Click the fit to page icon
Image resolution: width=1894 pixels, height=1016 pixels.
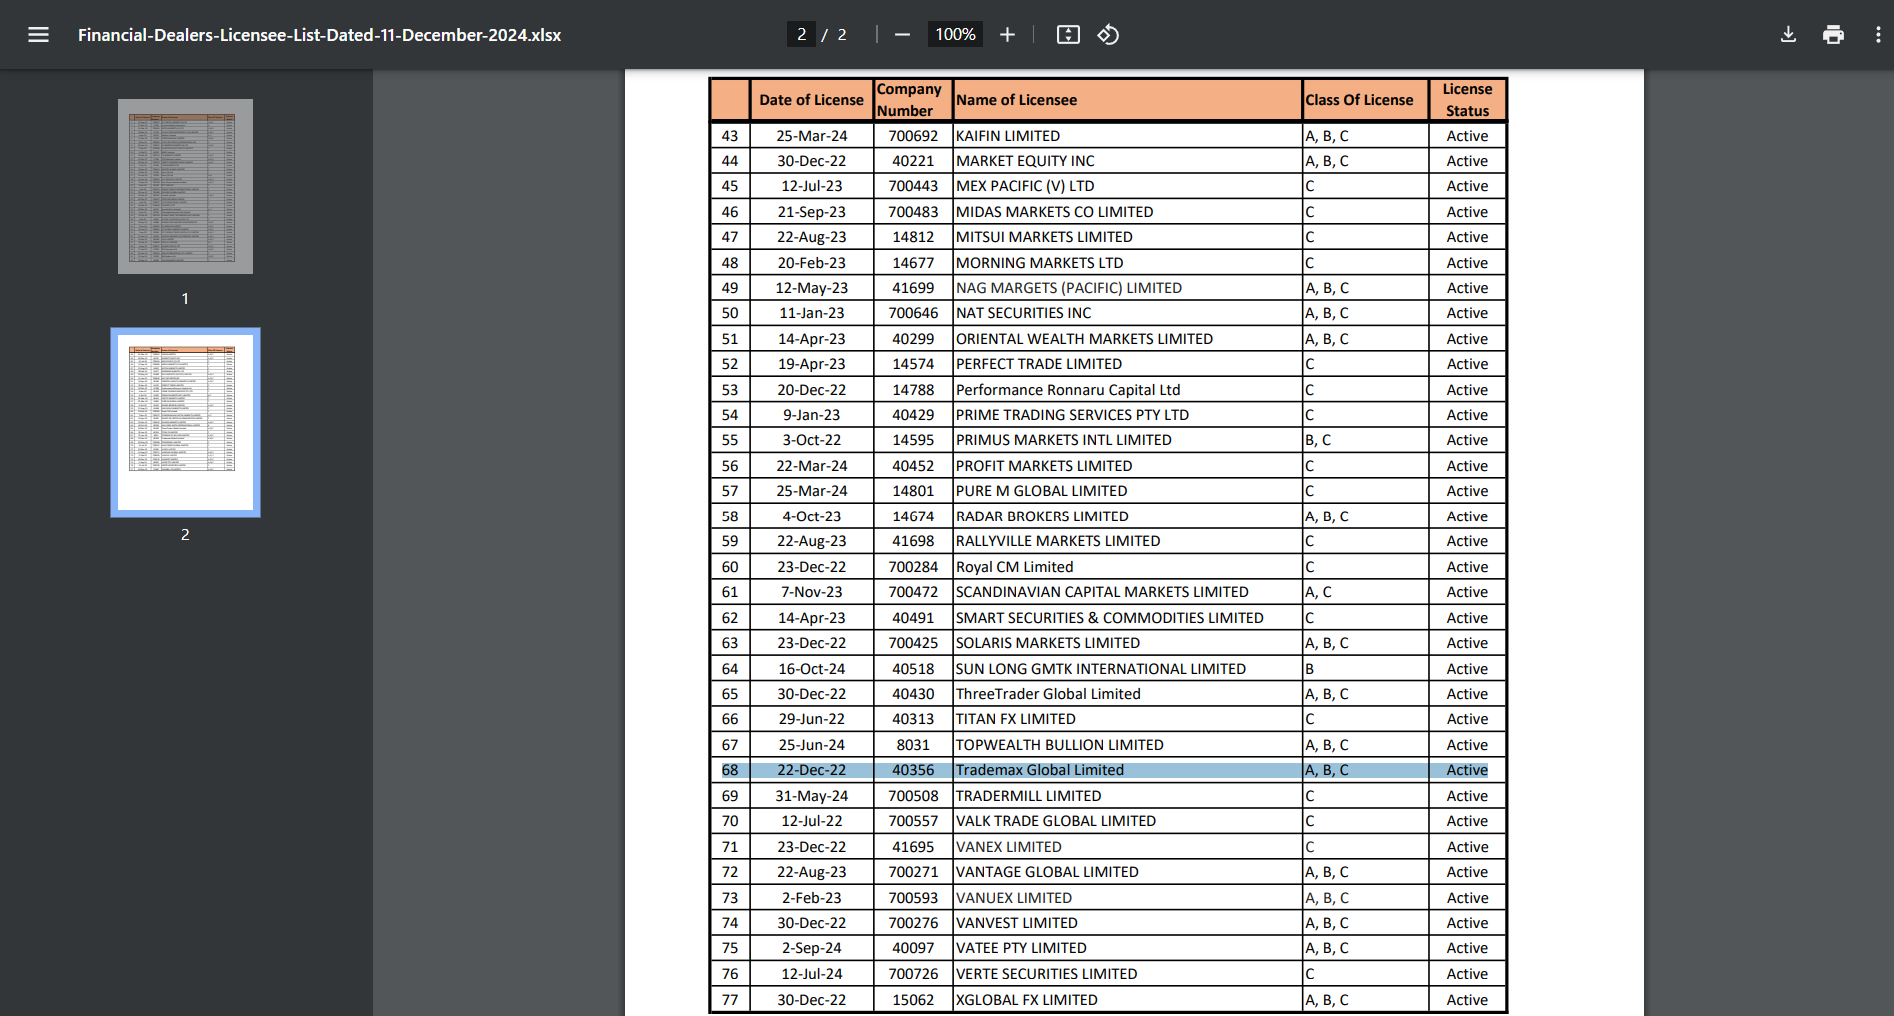click(x=1068, y=35)
